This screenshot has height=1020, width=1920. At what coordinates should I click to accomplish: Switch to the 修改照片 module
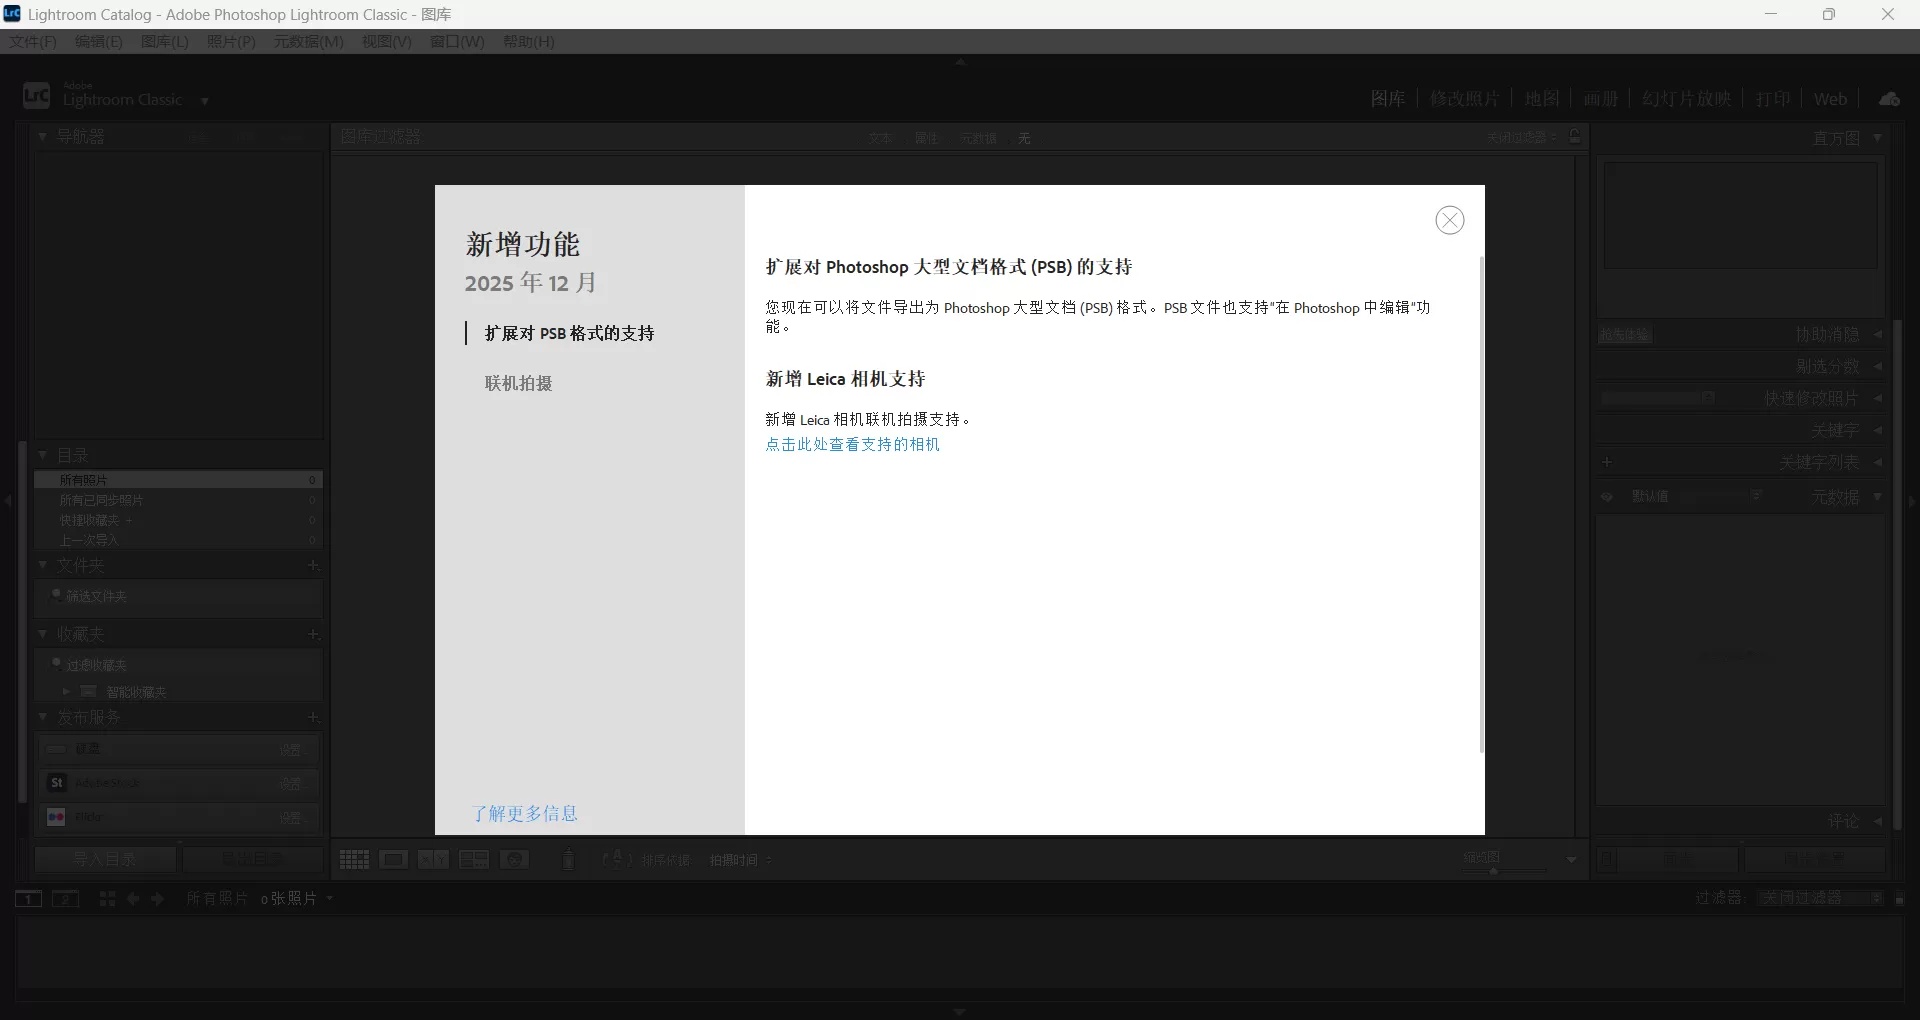(x=1465, y=98)
